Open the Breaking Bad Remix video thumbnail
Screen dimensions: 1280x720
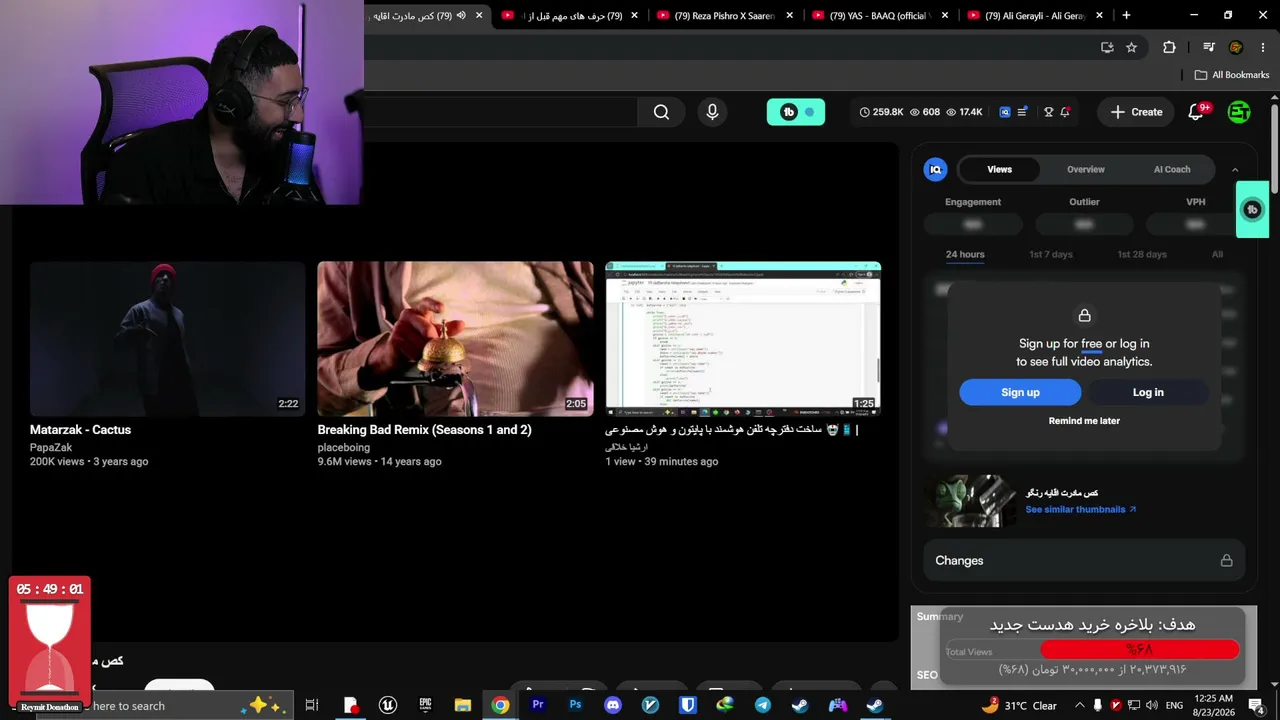click(455, 339)
